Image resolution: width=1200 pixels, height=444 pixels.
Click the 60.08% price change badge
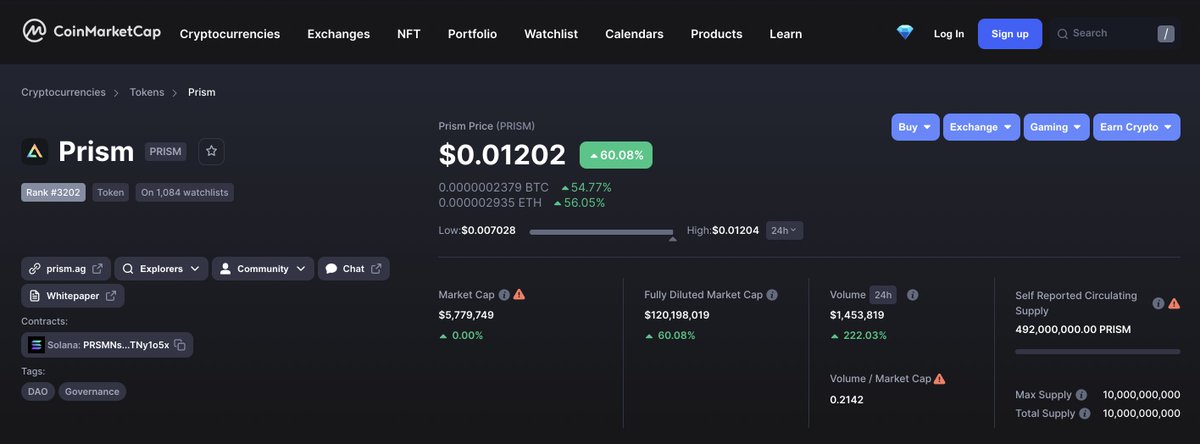pyautogui.click(x=616, y=155)
